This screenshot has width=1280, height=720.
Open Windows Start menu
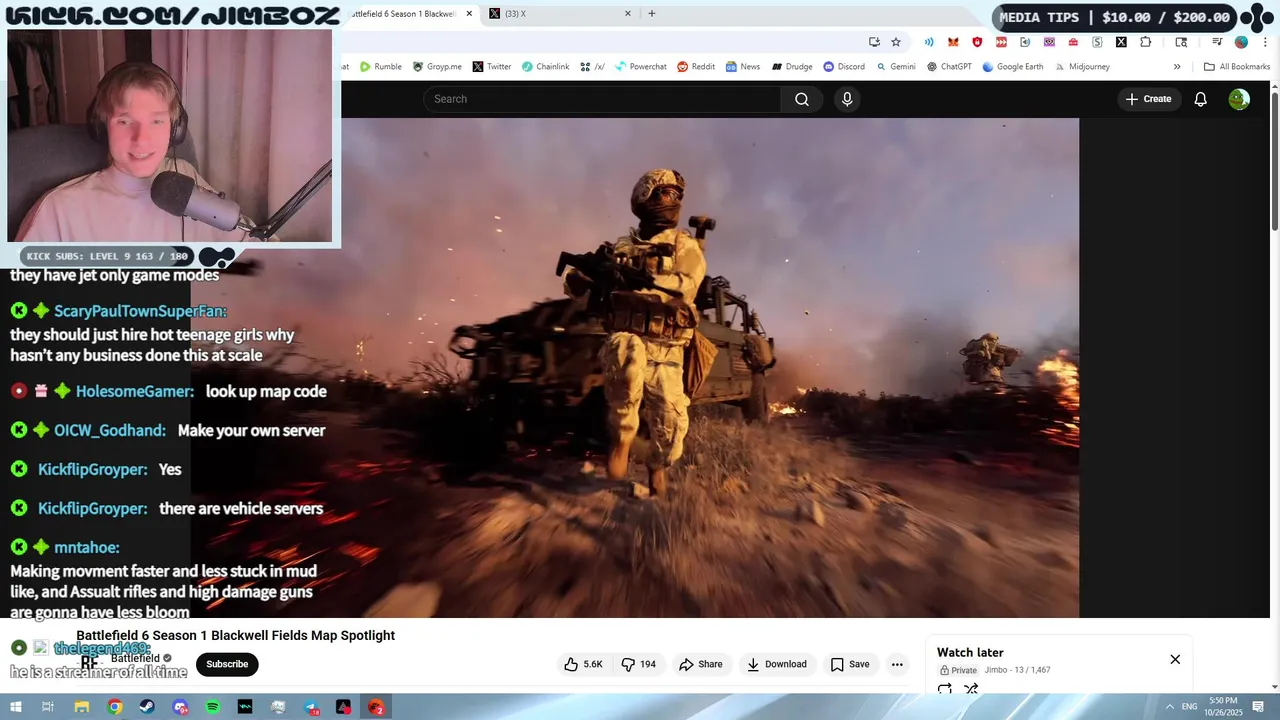pyautogui.click(x=16, y=707)
